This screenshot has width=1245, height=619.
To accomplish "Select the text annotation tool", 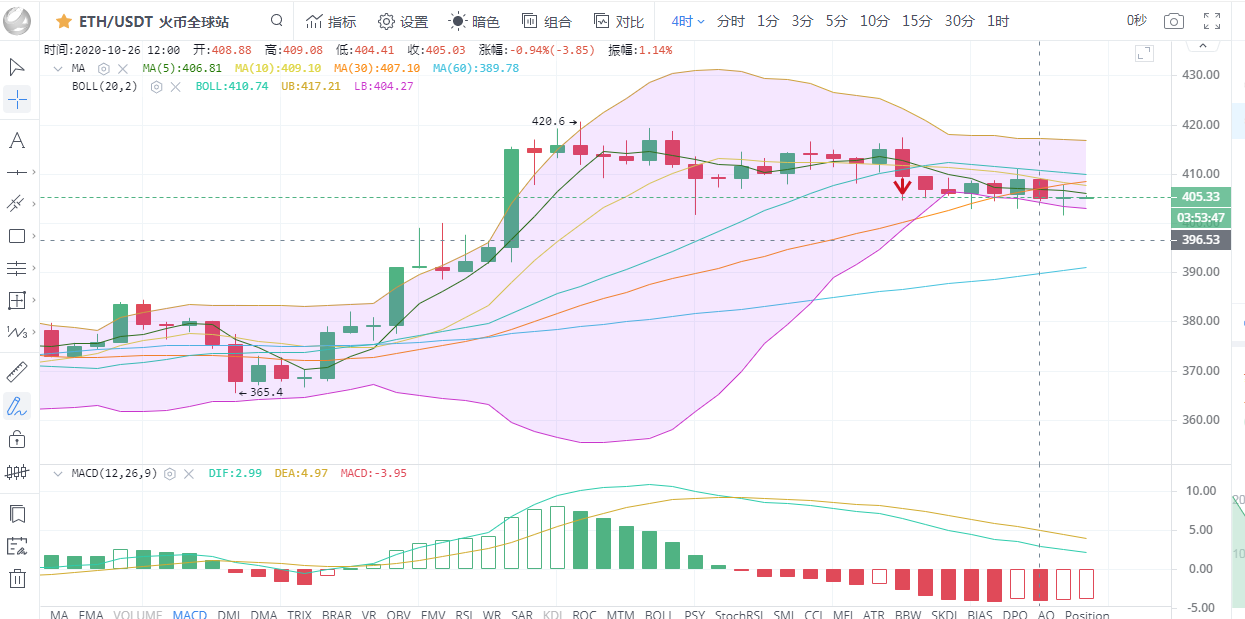I will (x=17, y=140).
